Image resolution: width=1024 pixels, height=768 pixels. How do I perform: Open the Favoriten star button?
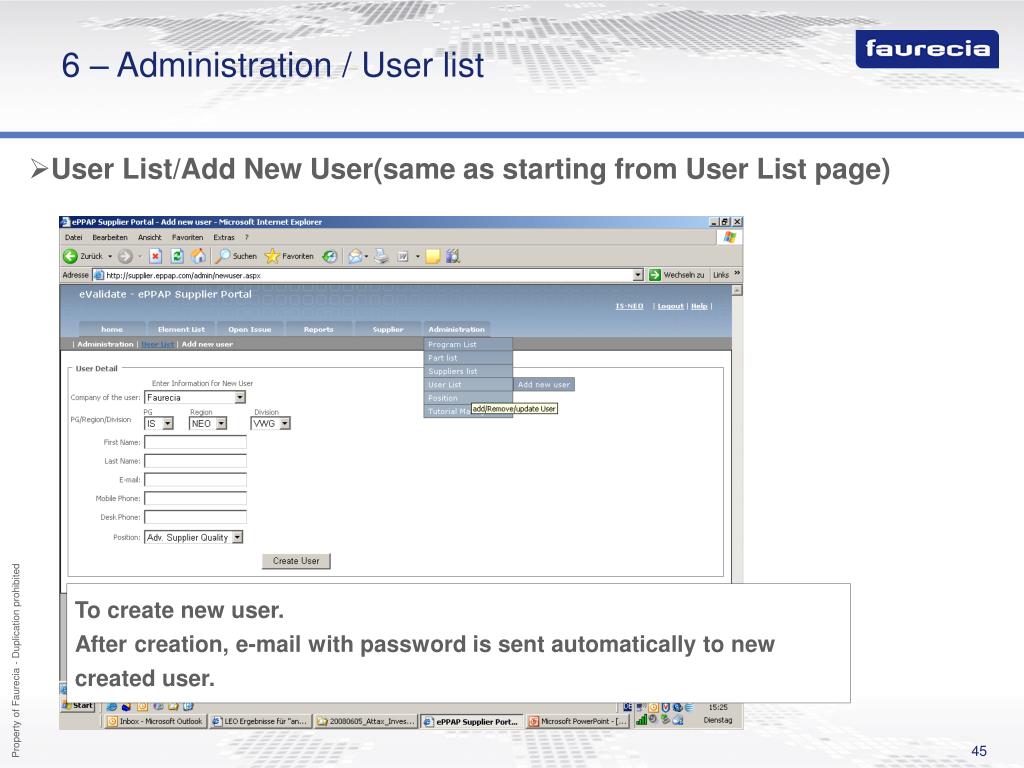(289, 256)
